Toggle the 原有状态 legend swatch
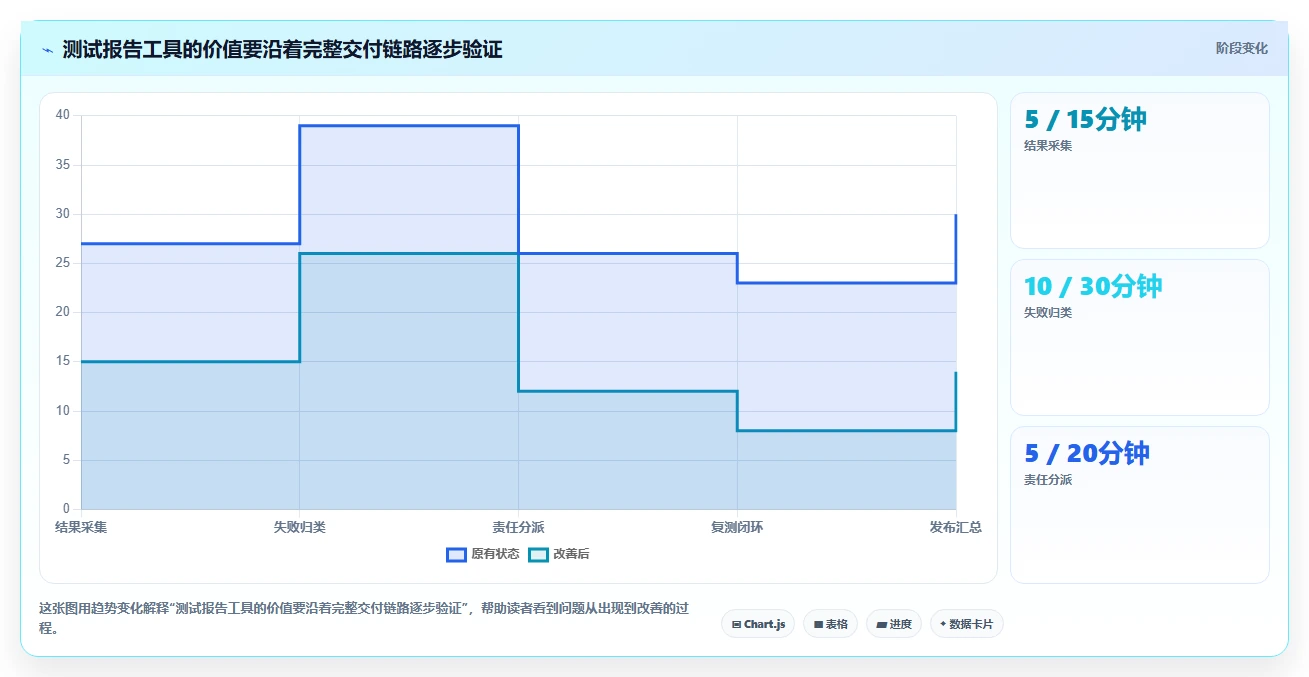Image resolution: width=1309 pixels, height=677 pixels. tap(456, 555)
